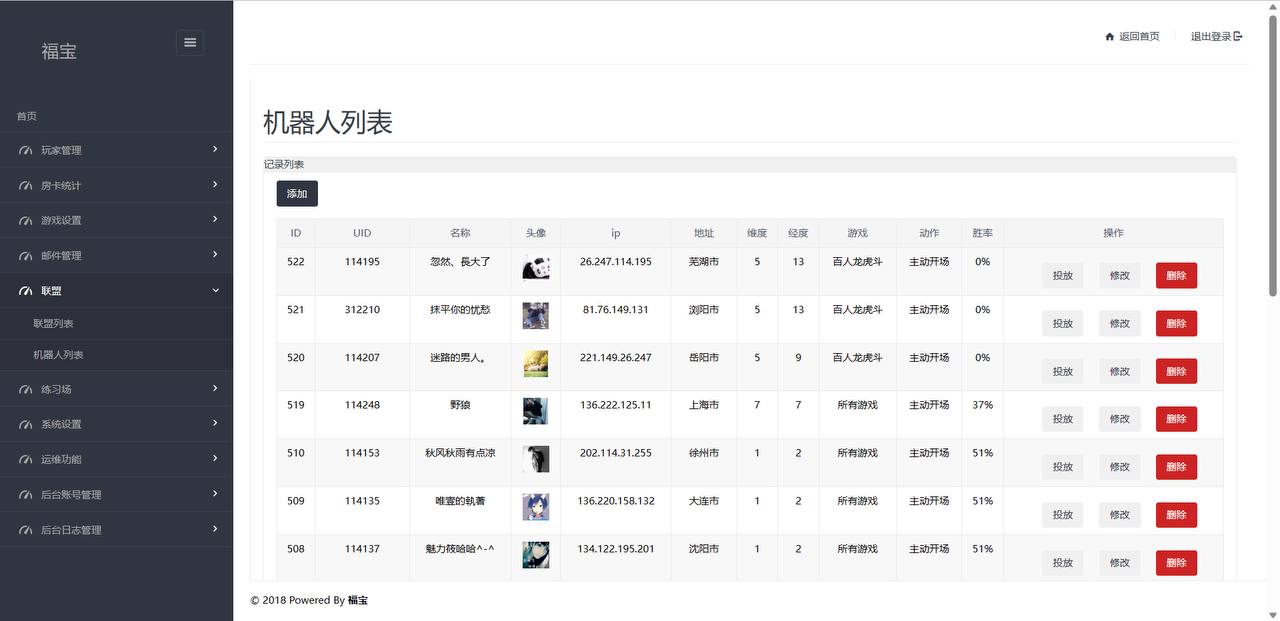Collapse the 联盟 menu chevron
Image resolution: width=1280 pixels, height=621 pixels.
(215, 290)
